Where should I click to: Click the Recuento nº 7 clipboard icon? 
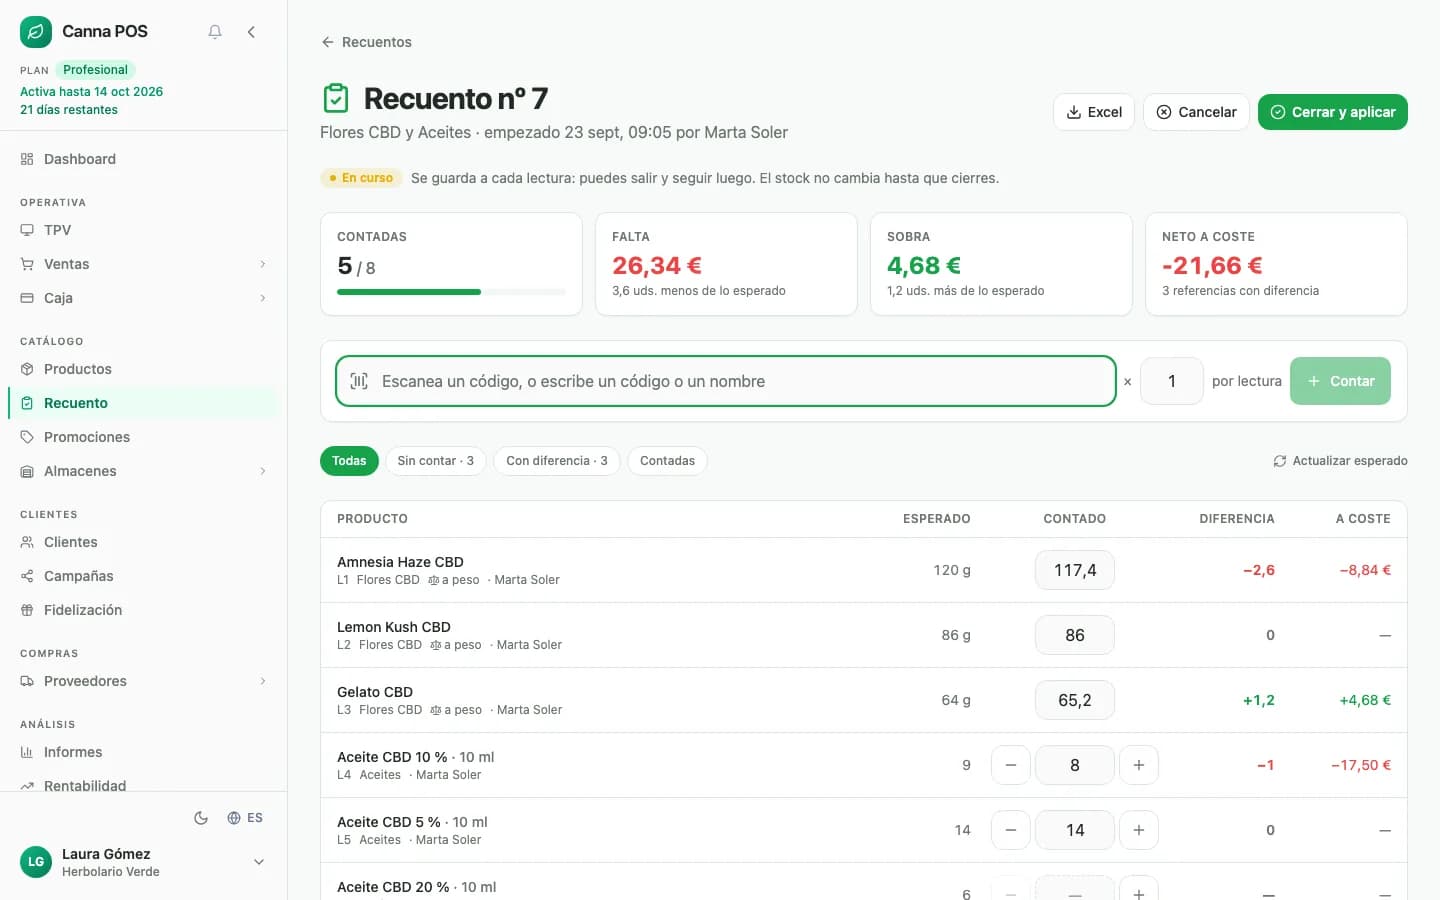(x=336, y=98)
